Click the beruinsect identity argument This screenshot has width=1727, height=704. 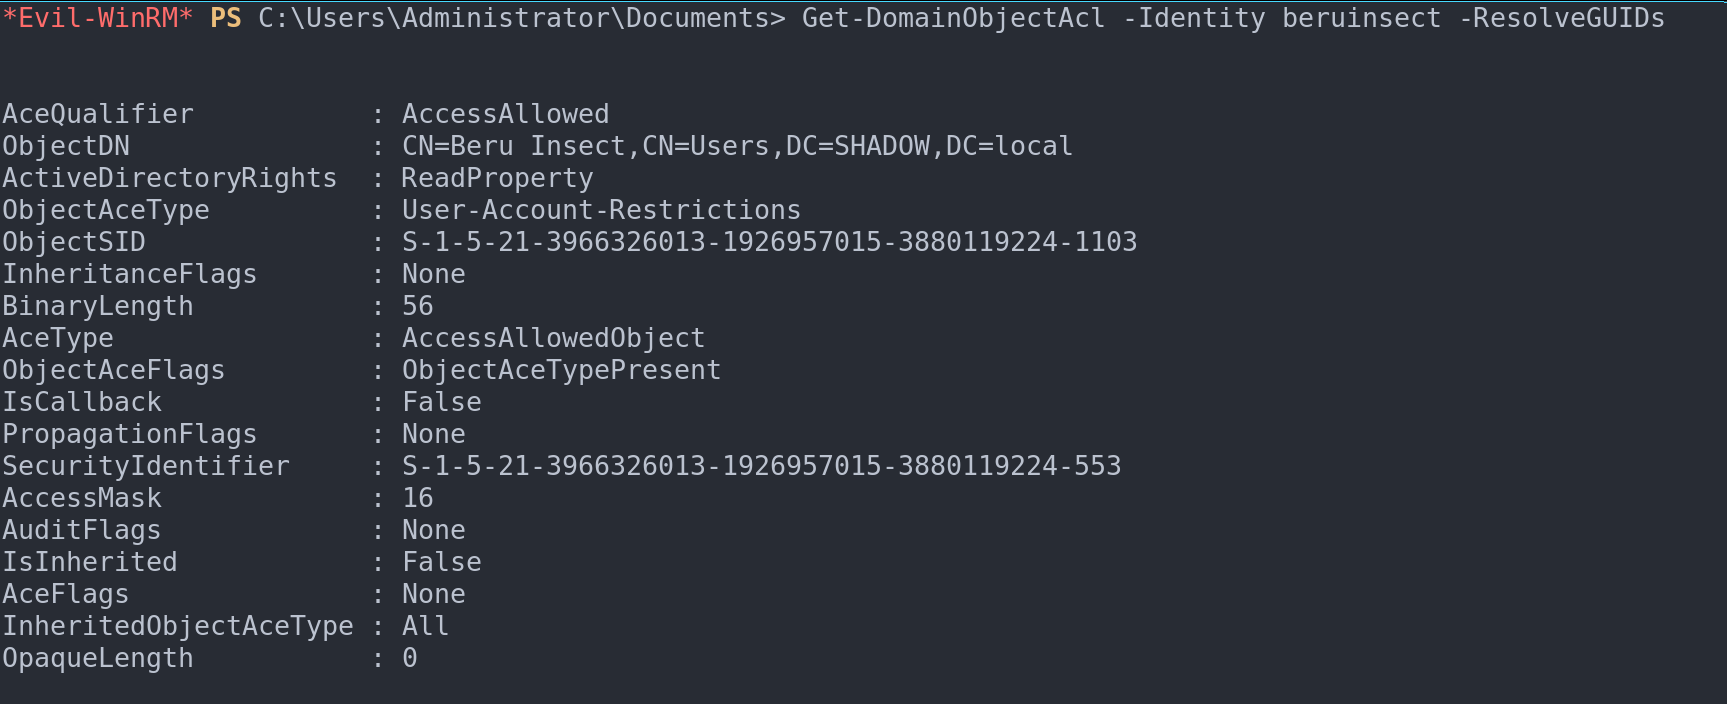tap(1361, 18)
